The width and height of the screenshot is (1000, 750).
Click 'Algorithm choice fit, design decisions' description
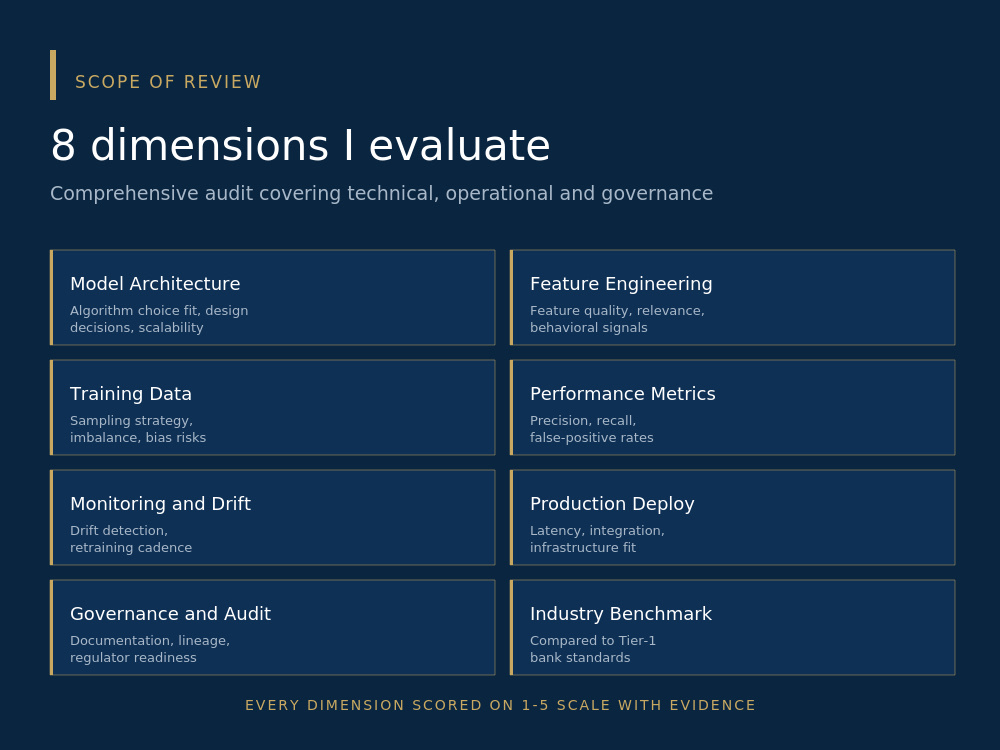tap(159, 319)
